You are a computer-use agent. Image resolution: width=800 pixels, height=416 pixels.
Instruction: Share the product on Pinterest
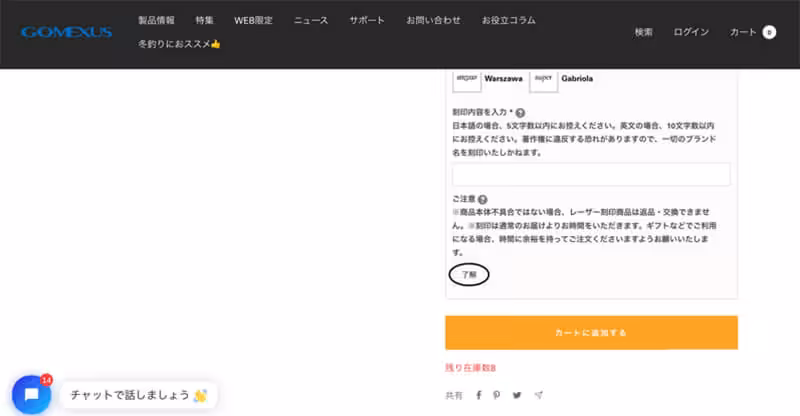(496, 395)
